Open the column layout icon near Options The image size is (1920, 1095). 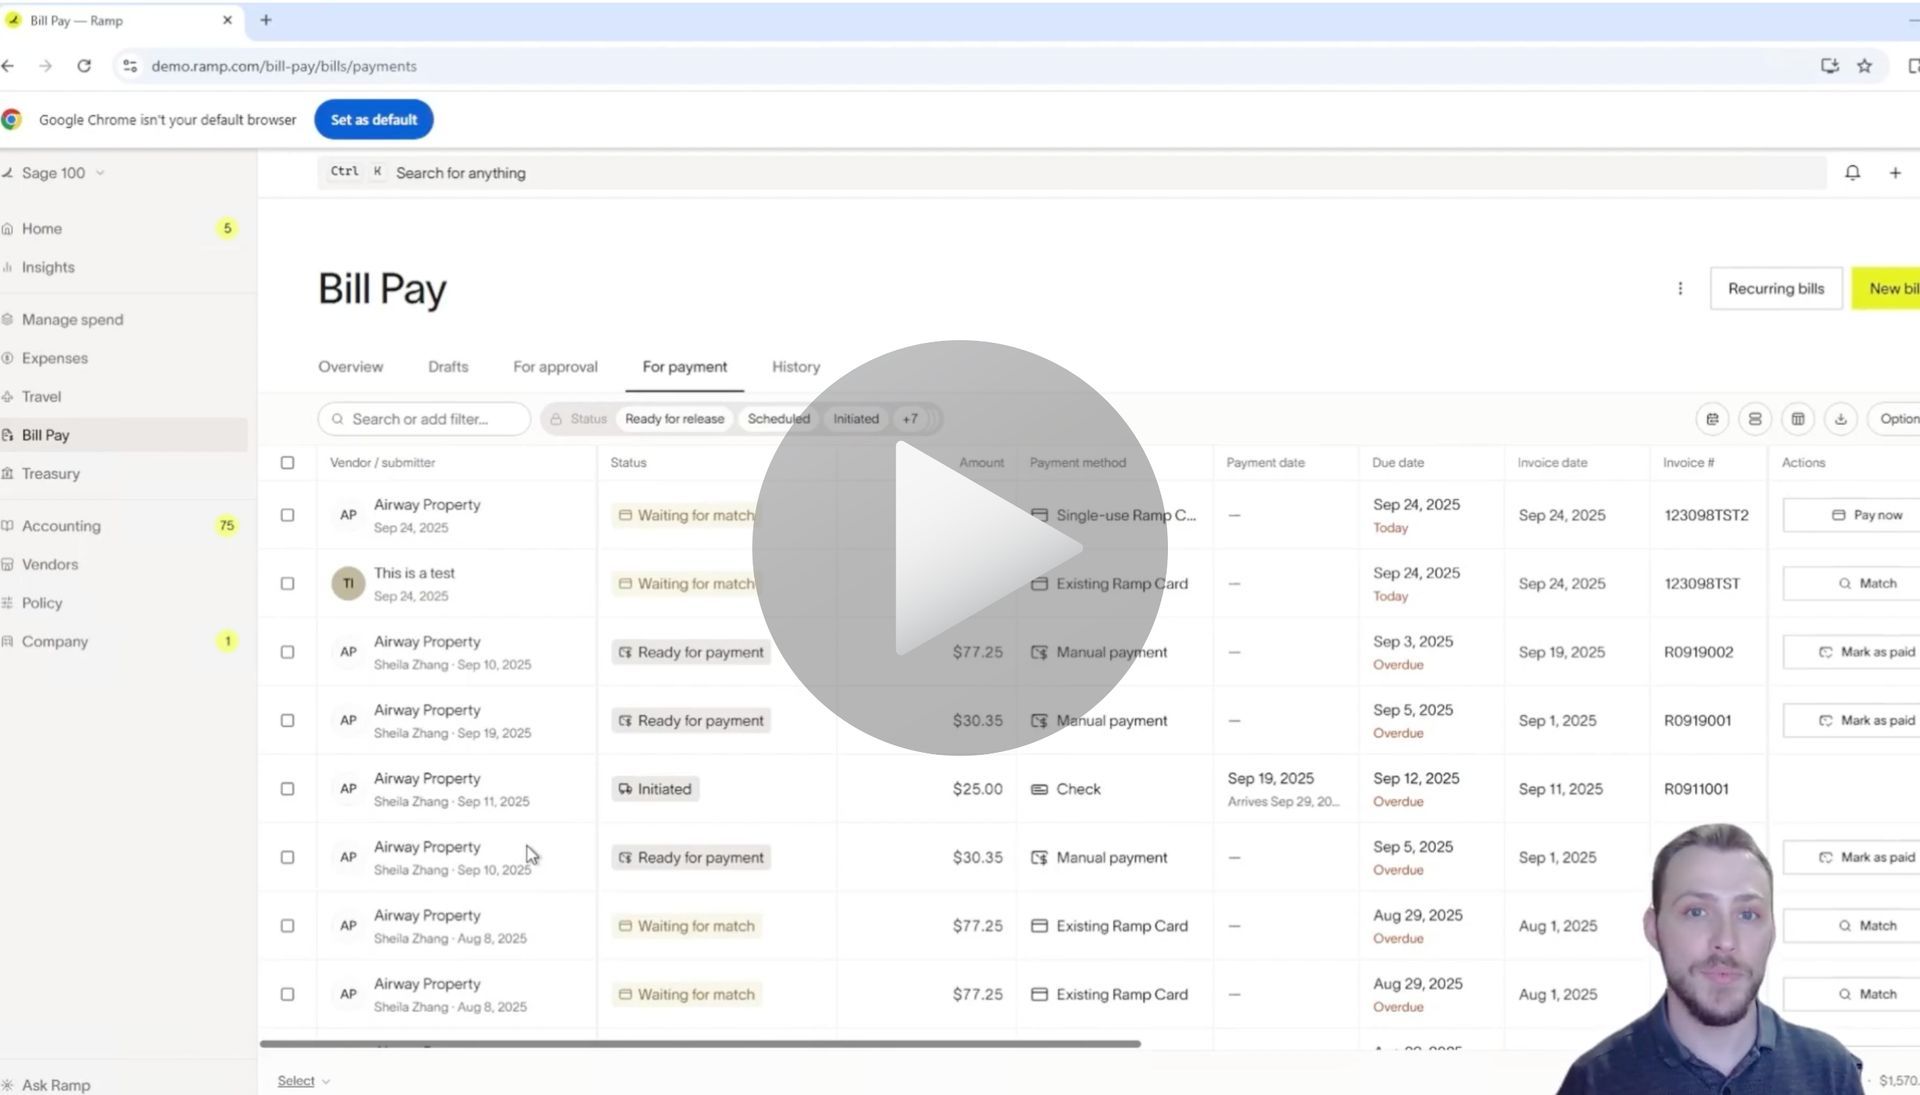pyautogui.click(x=1798, y=419)
